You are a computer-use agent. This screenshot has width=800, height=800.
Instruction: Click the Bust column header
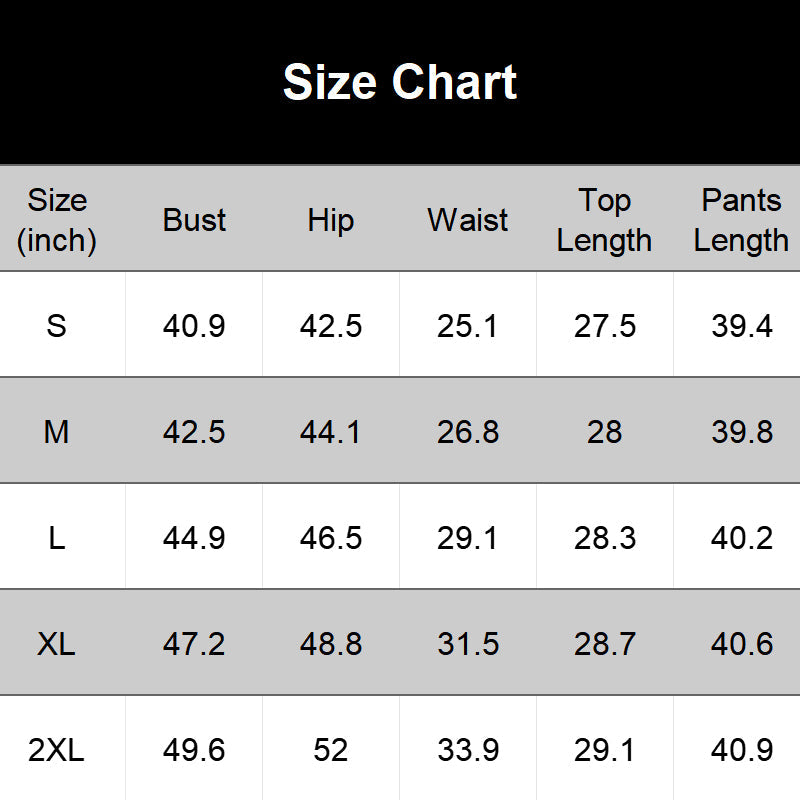[194, 220]
